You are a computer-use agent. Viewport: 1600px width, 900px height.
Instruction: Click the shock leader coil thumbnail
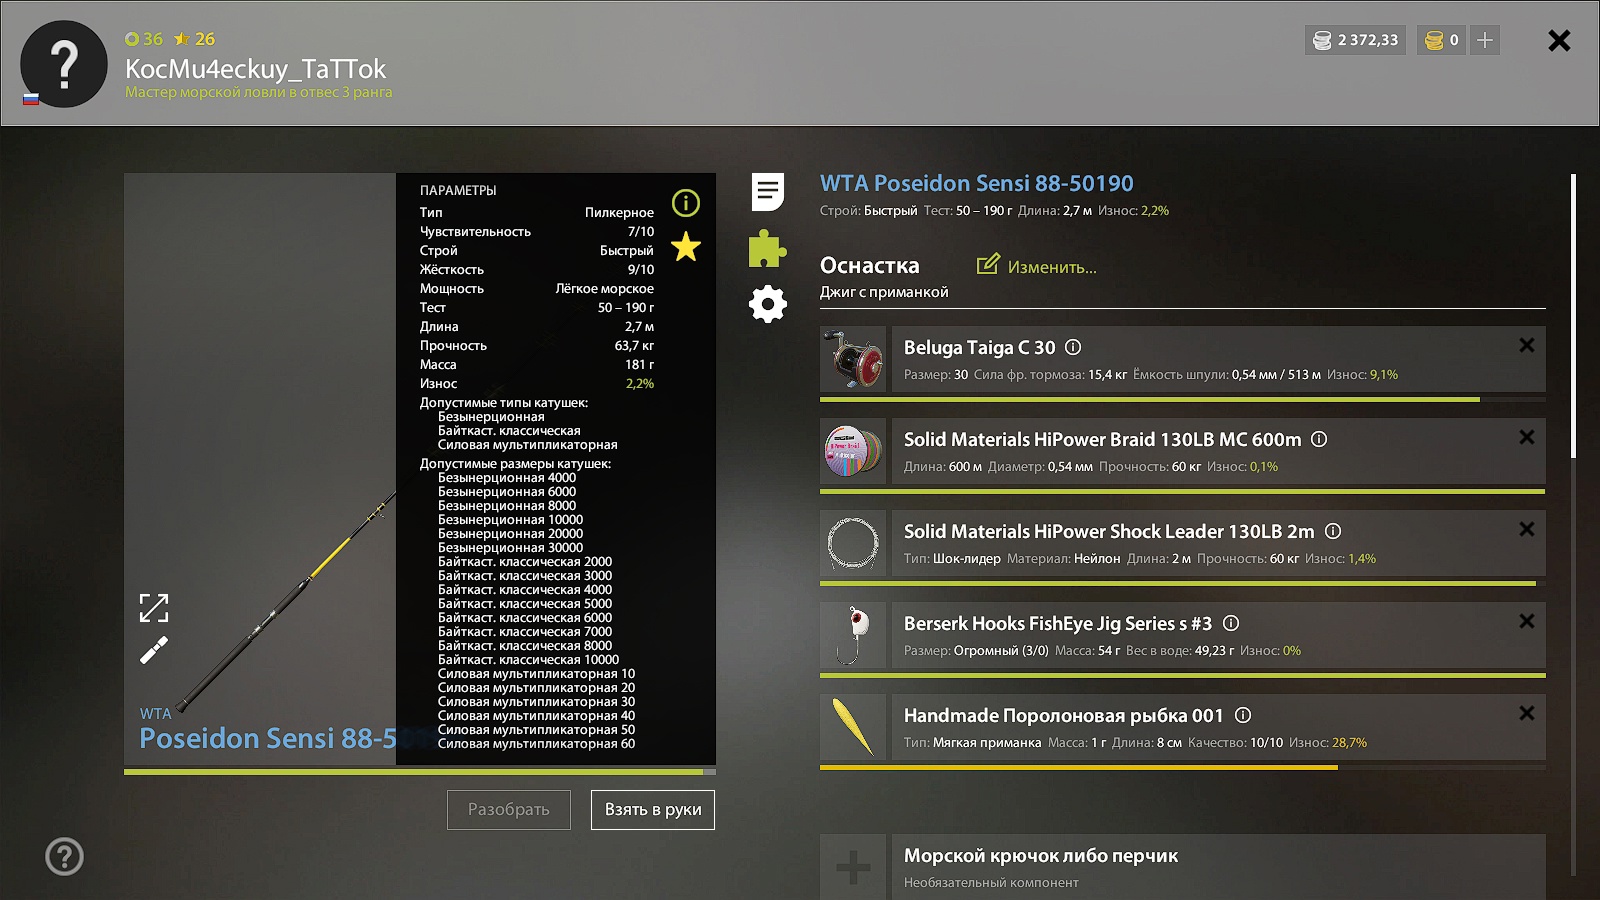point(853,543)
